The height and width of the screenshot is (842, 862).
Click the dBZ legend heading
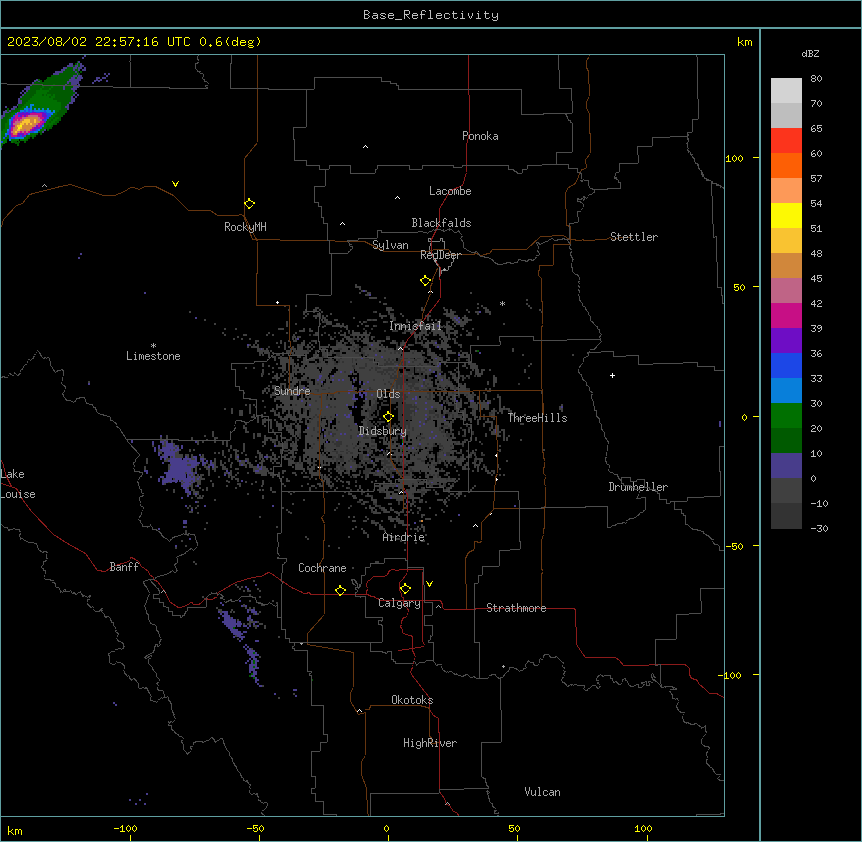[x=810, y=53]
